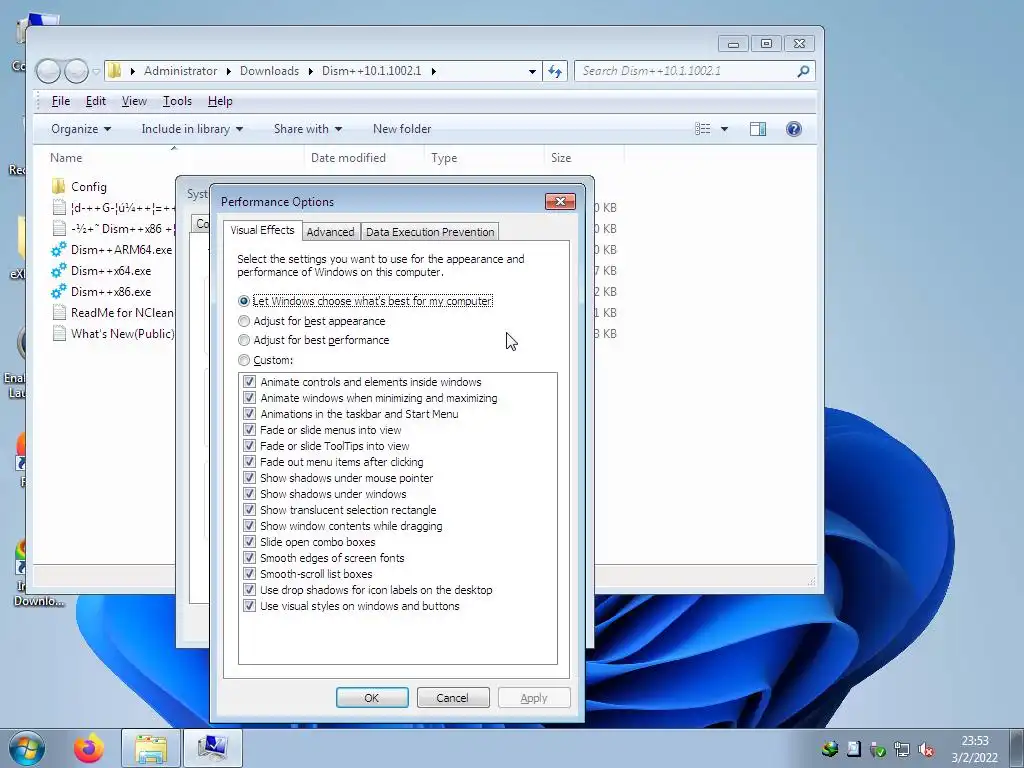Click the refresh arrows beside the address bar
1024x768 pixels.
click(554, 71)
